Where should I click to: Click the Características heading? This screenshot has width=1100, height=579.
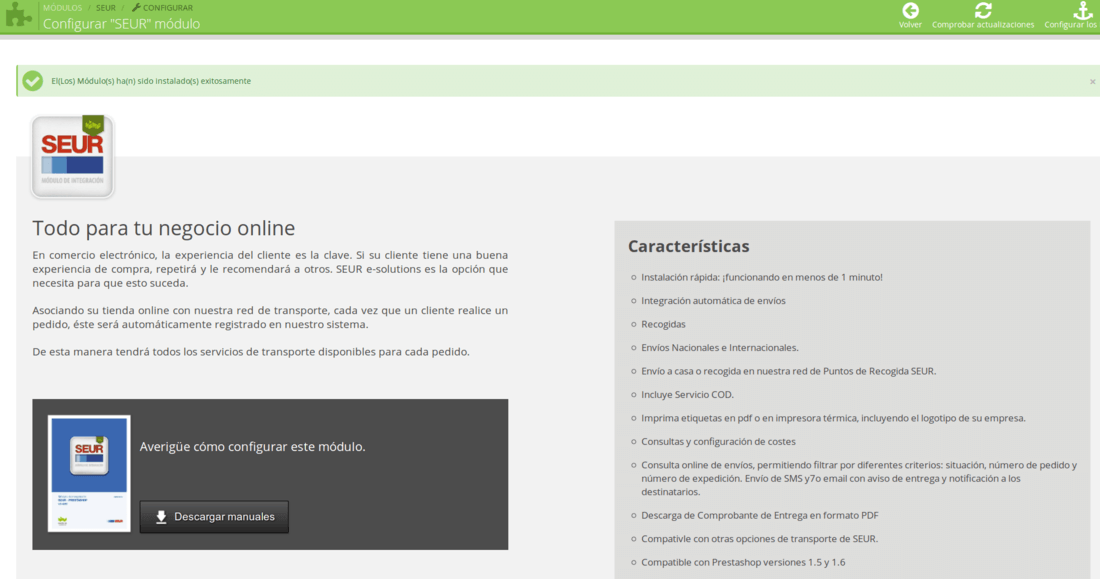pos(688,246)
